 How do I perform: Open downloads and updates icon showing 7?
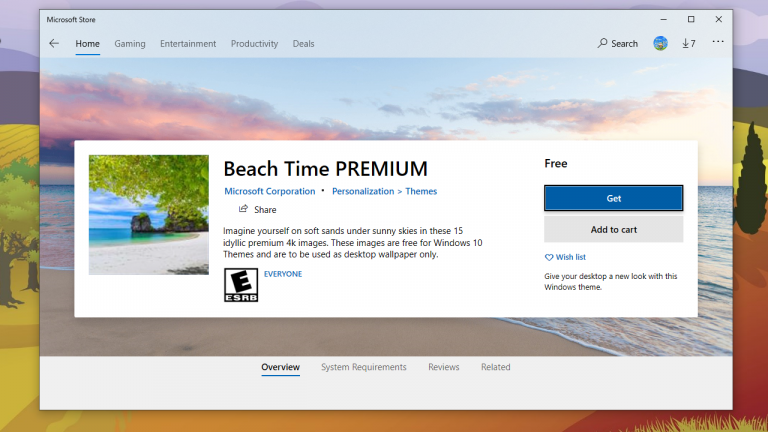pos(689,44)
